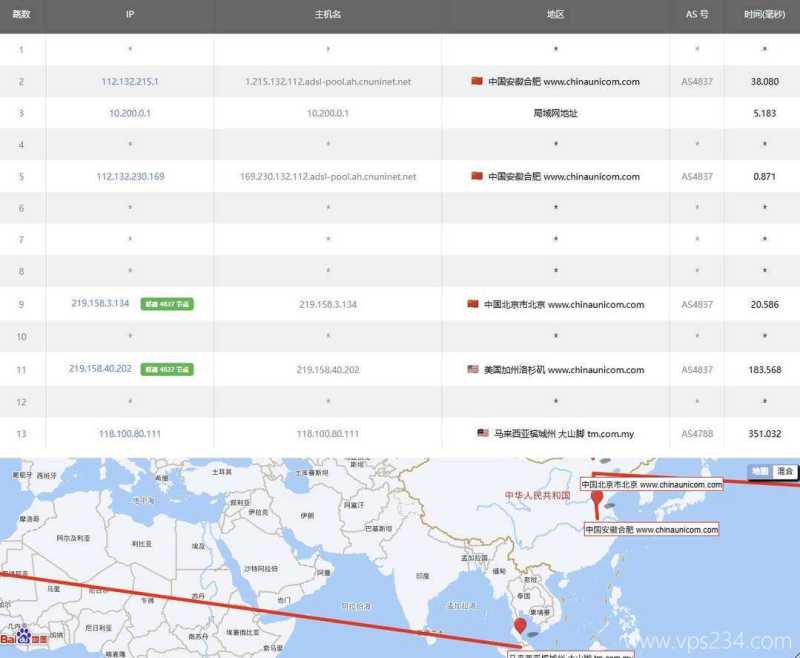Image resolution: width=800 pixels, height=658 pixels.
Task: Click the IP column header
Action: pos(130,15)
